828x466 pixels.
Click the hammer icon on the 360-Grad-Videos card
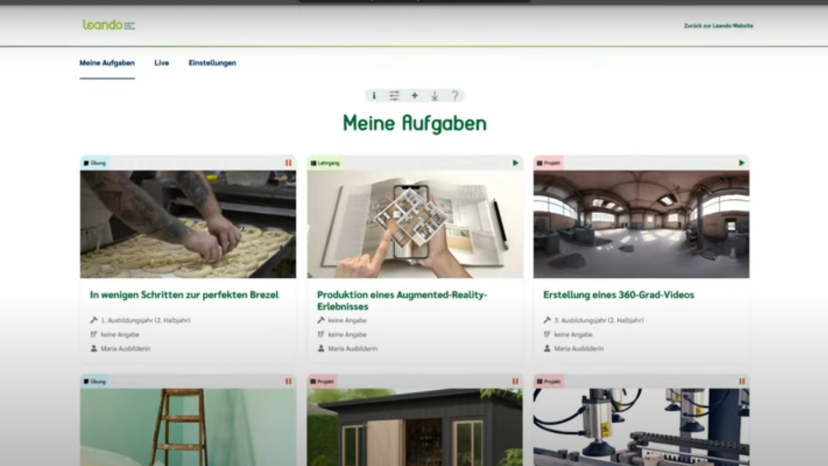pos(547,320)
